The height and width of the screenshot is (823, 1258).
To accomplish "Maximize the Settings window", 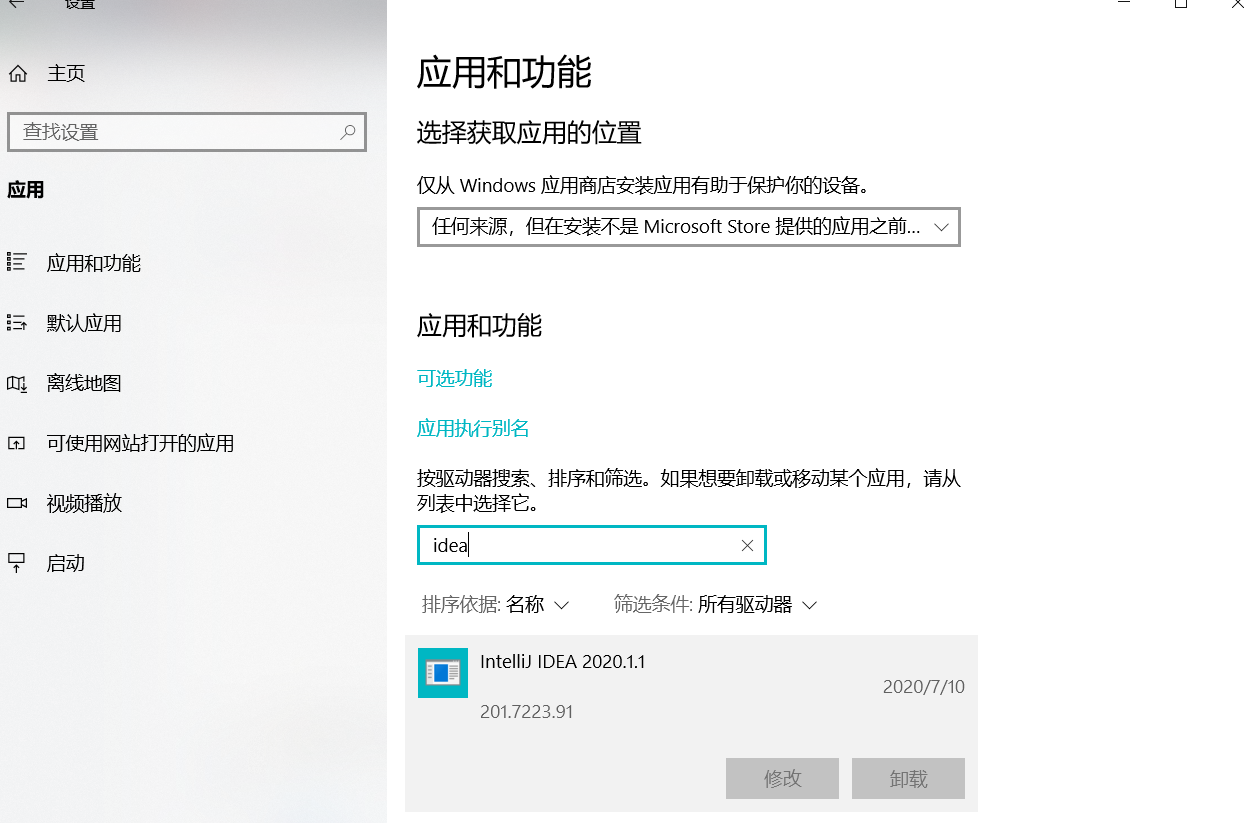I will point(1181,3).
